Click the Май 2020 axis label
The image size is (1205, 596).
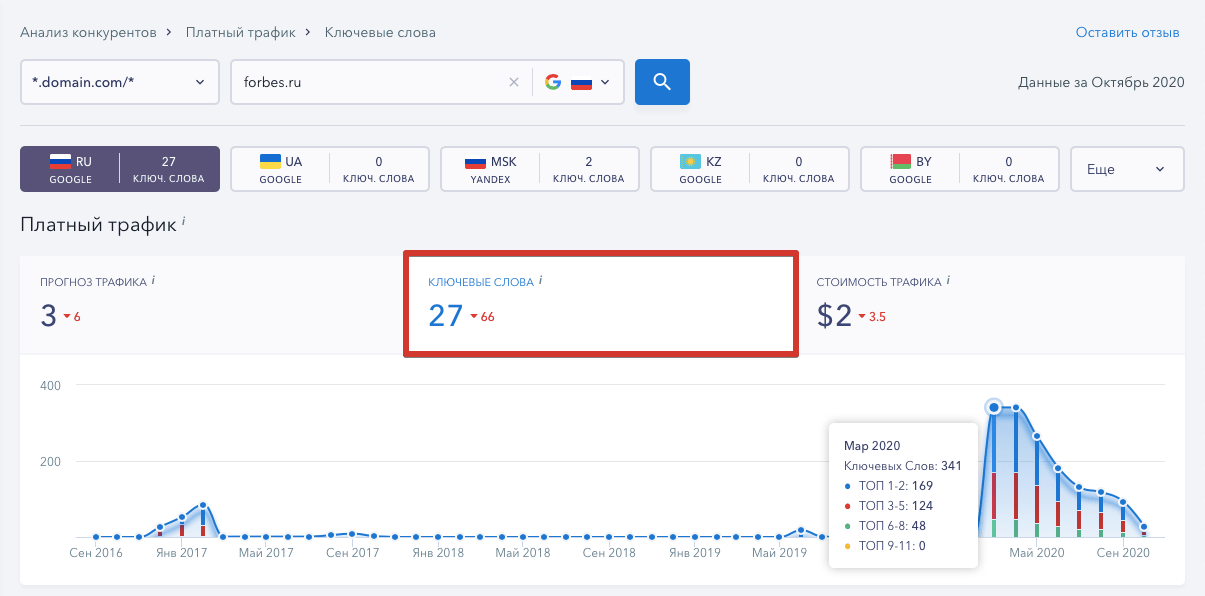[1037, 552]
